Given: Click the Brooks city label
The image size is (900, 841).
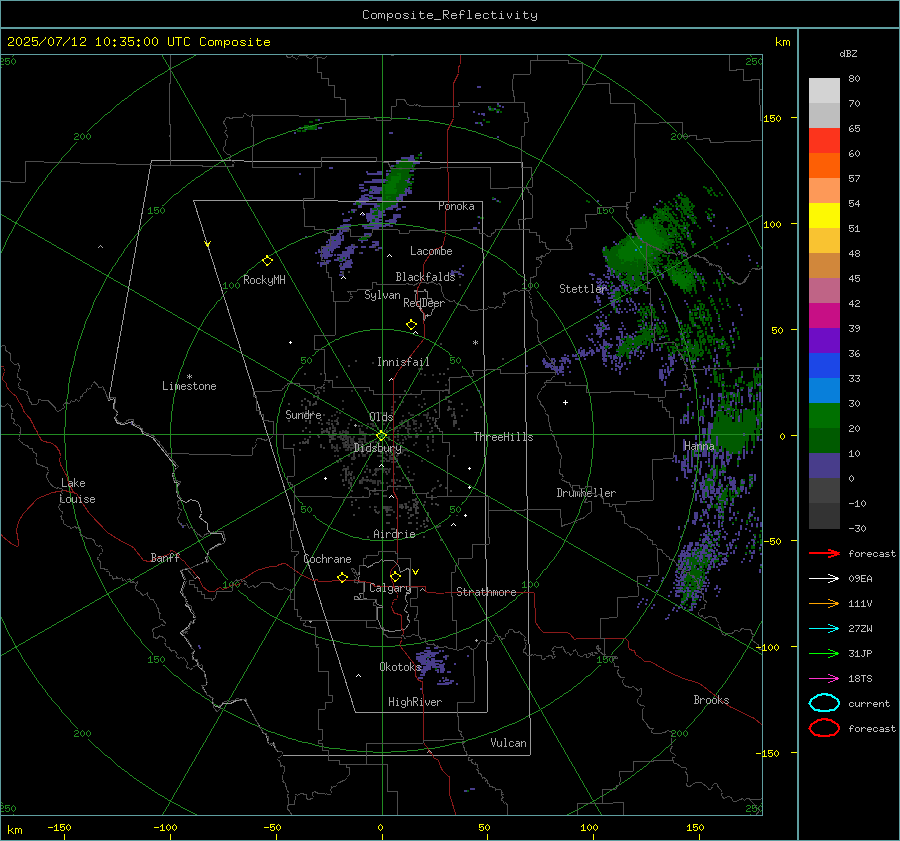Looking at the screenshot, I should 711,700.
